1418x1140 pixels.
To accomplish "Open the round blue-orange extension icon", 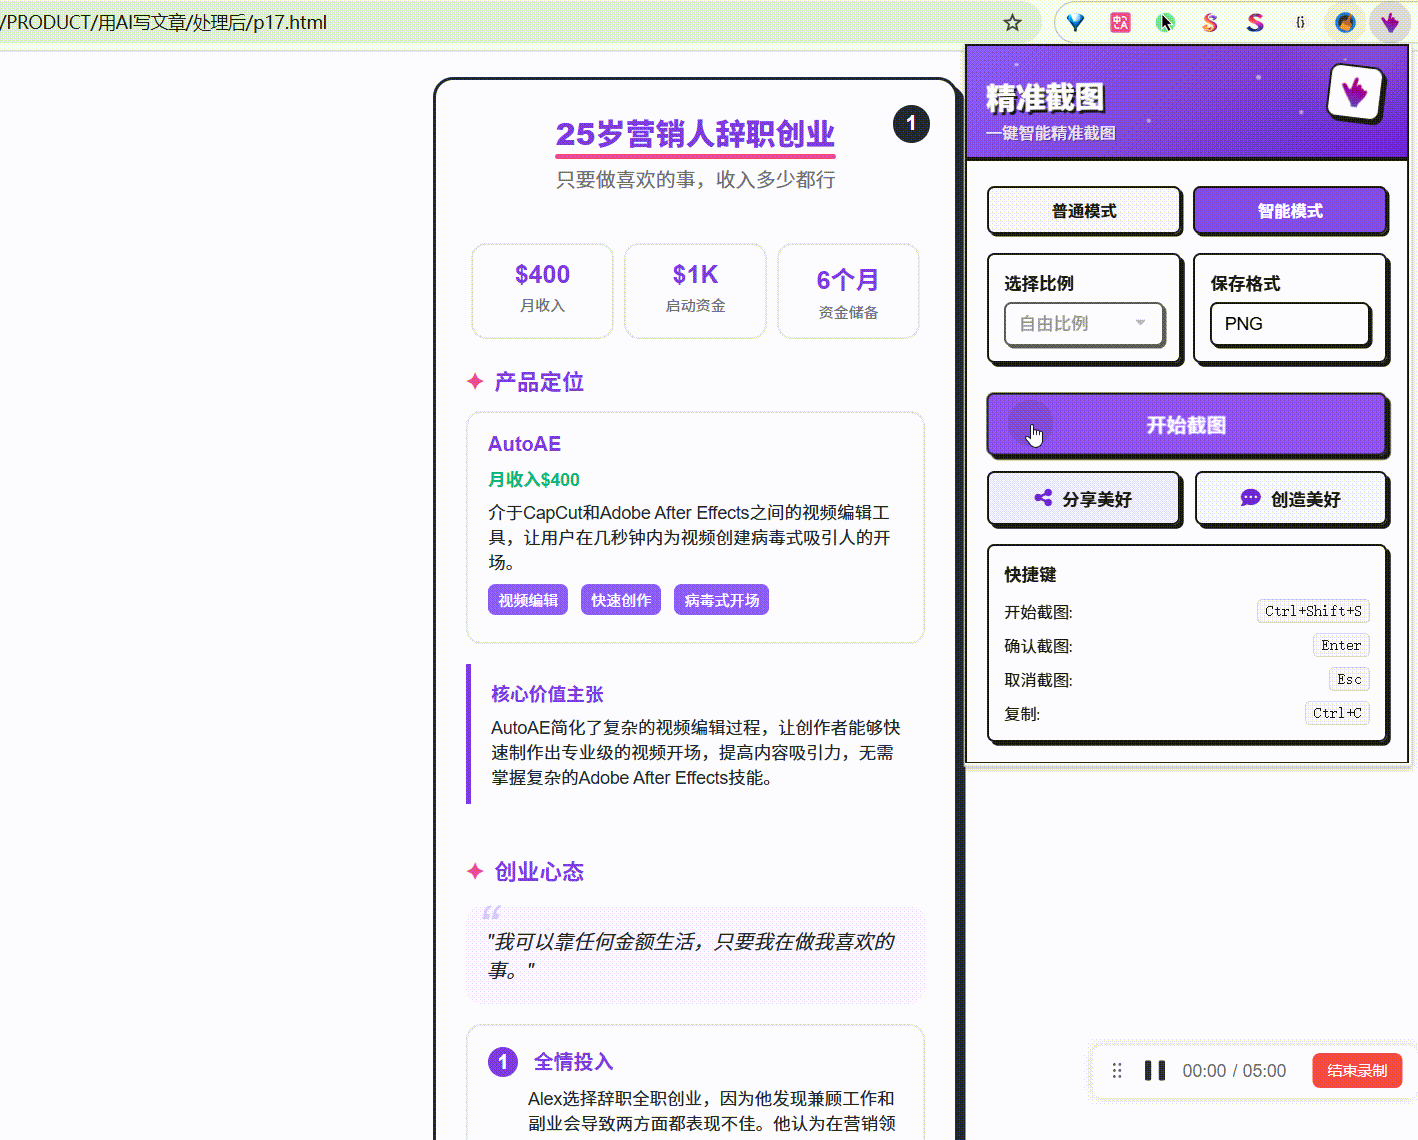I will pos(1345,22).
